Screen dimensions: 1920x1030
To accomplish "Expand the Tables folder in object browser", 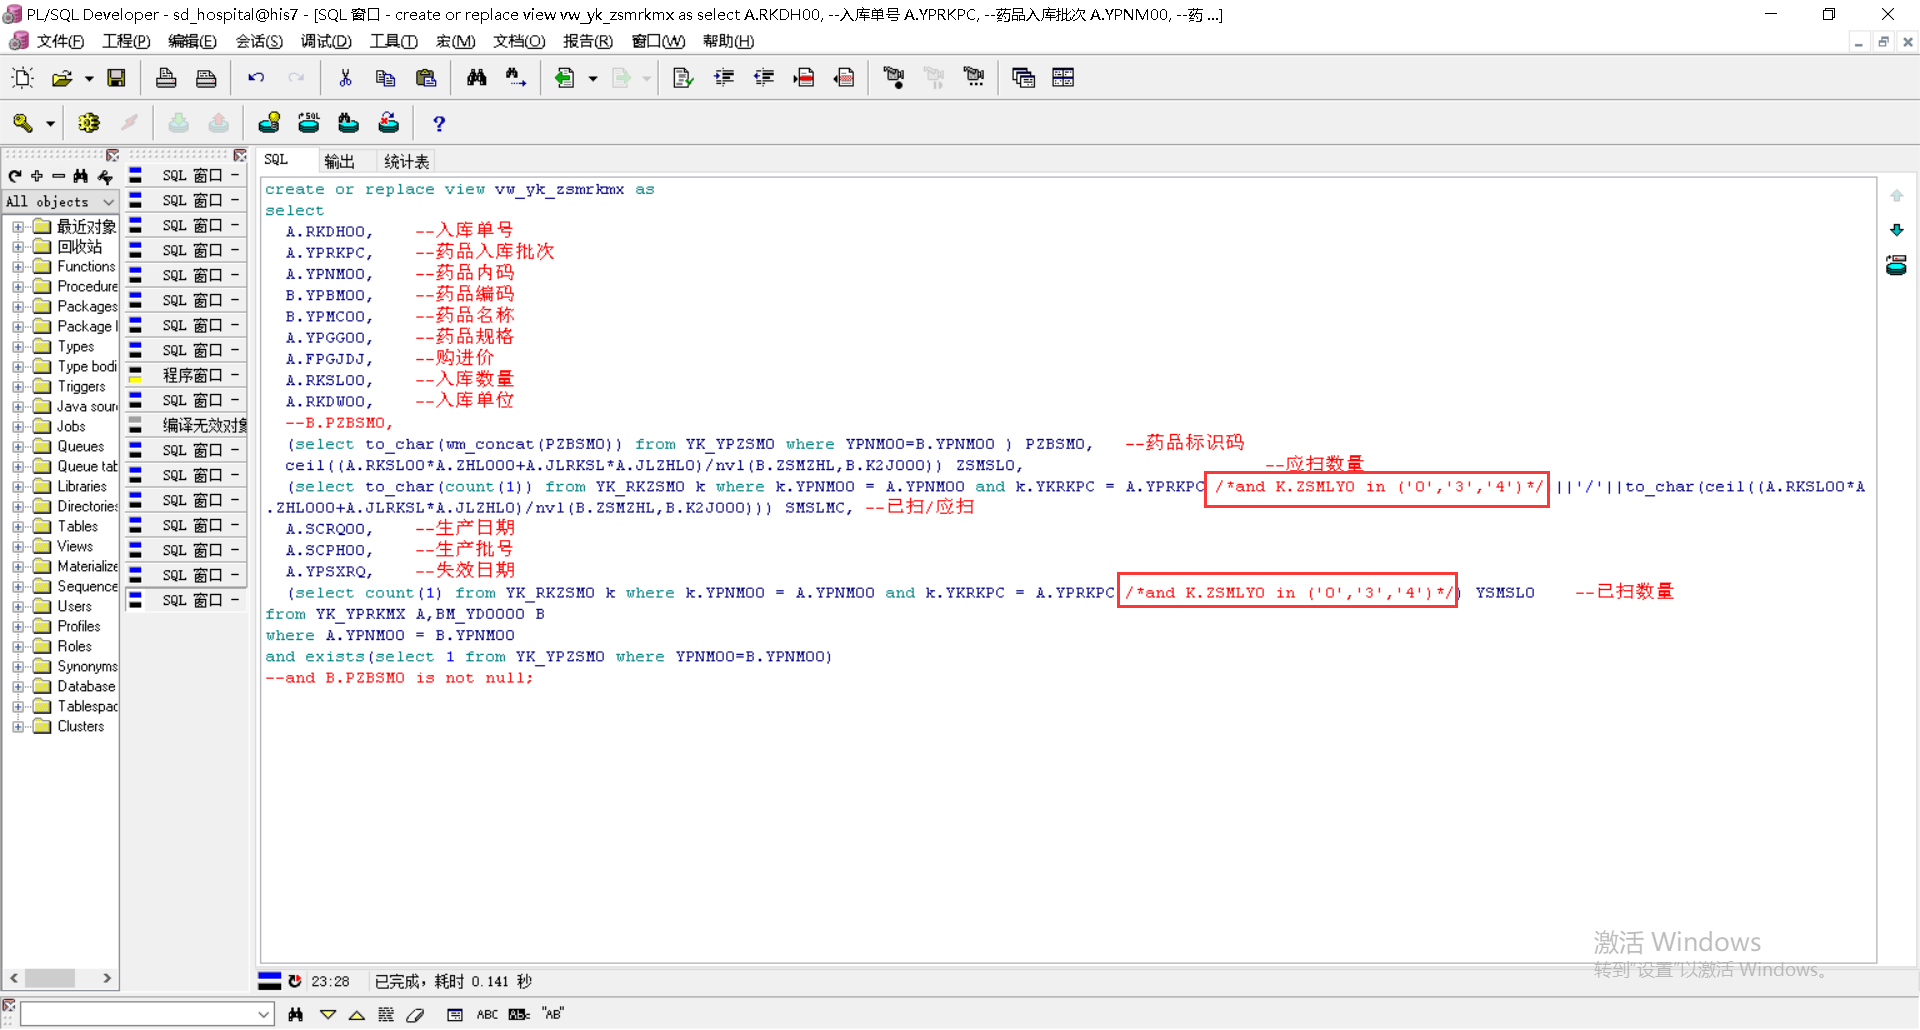I will point(18,527).
